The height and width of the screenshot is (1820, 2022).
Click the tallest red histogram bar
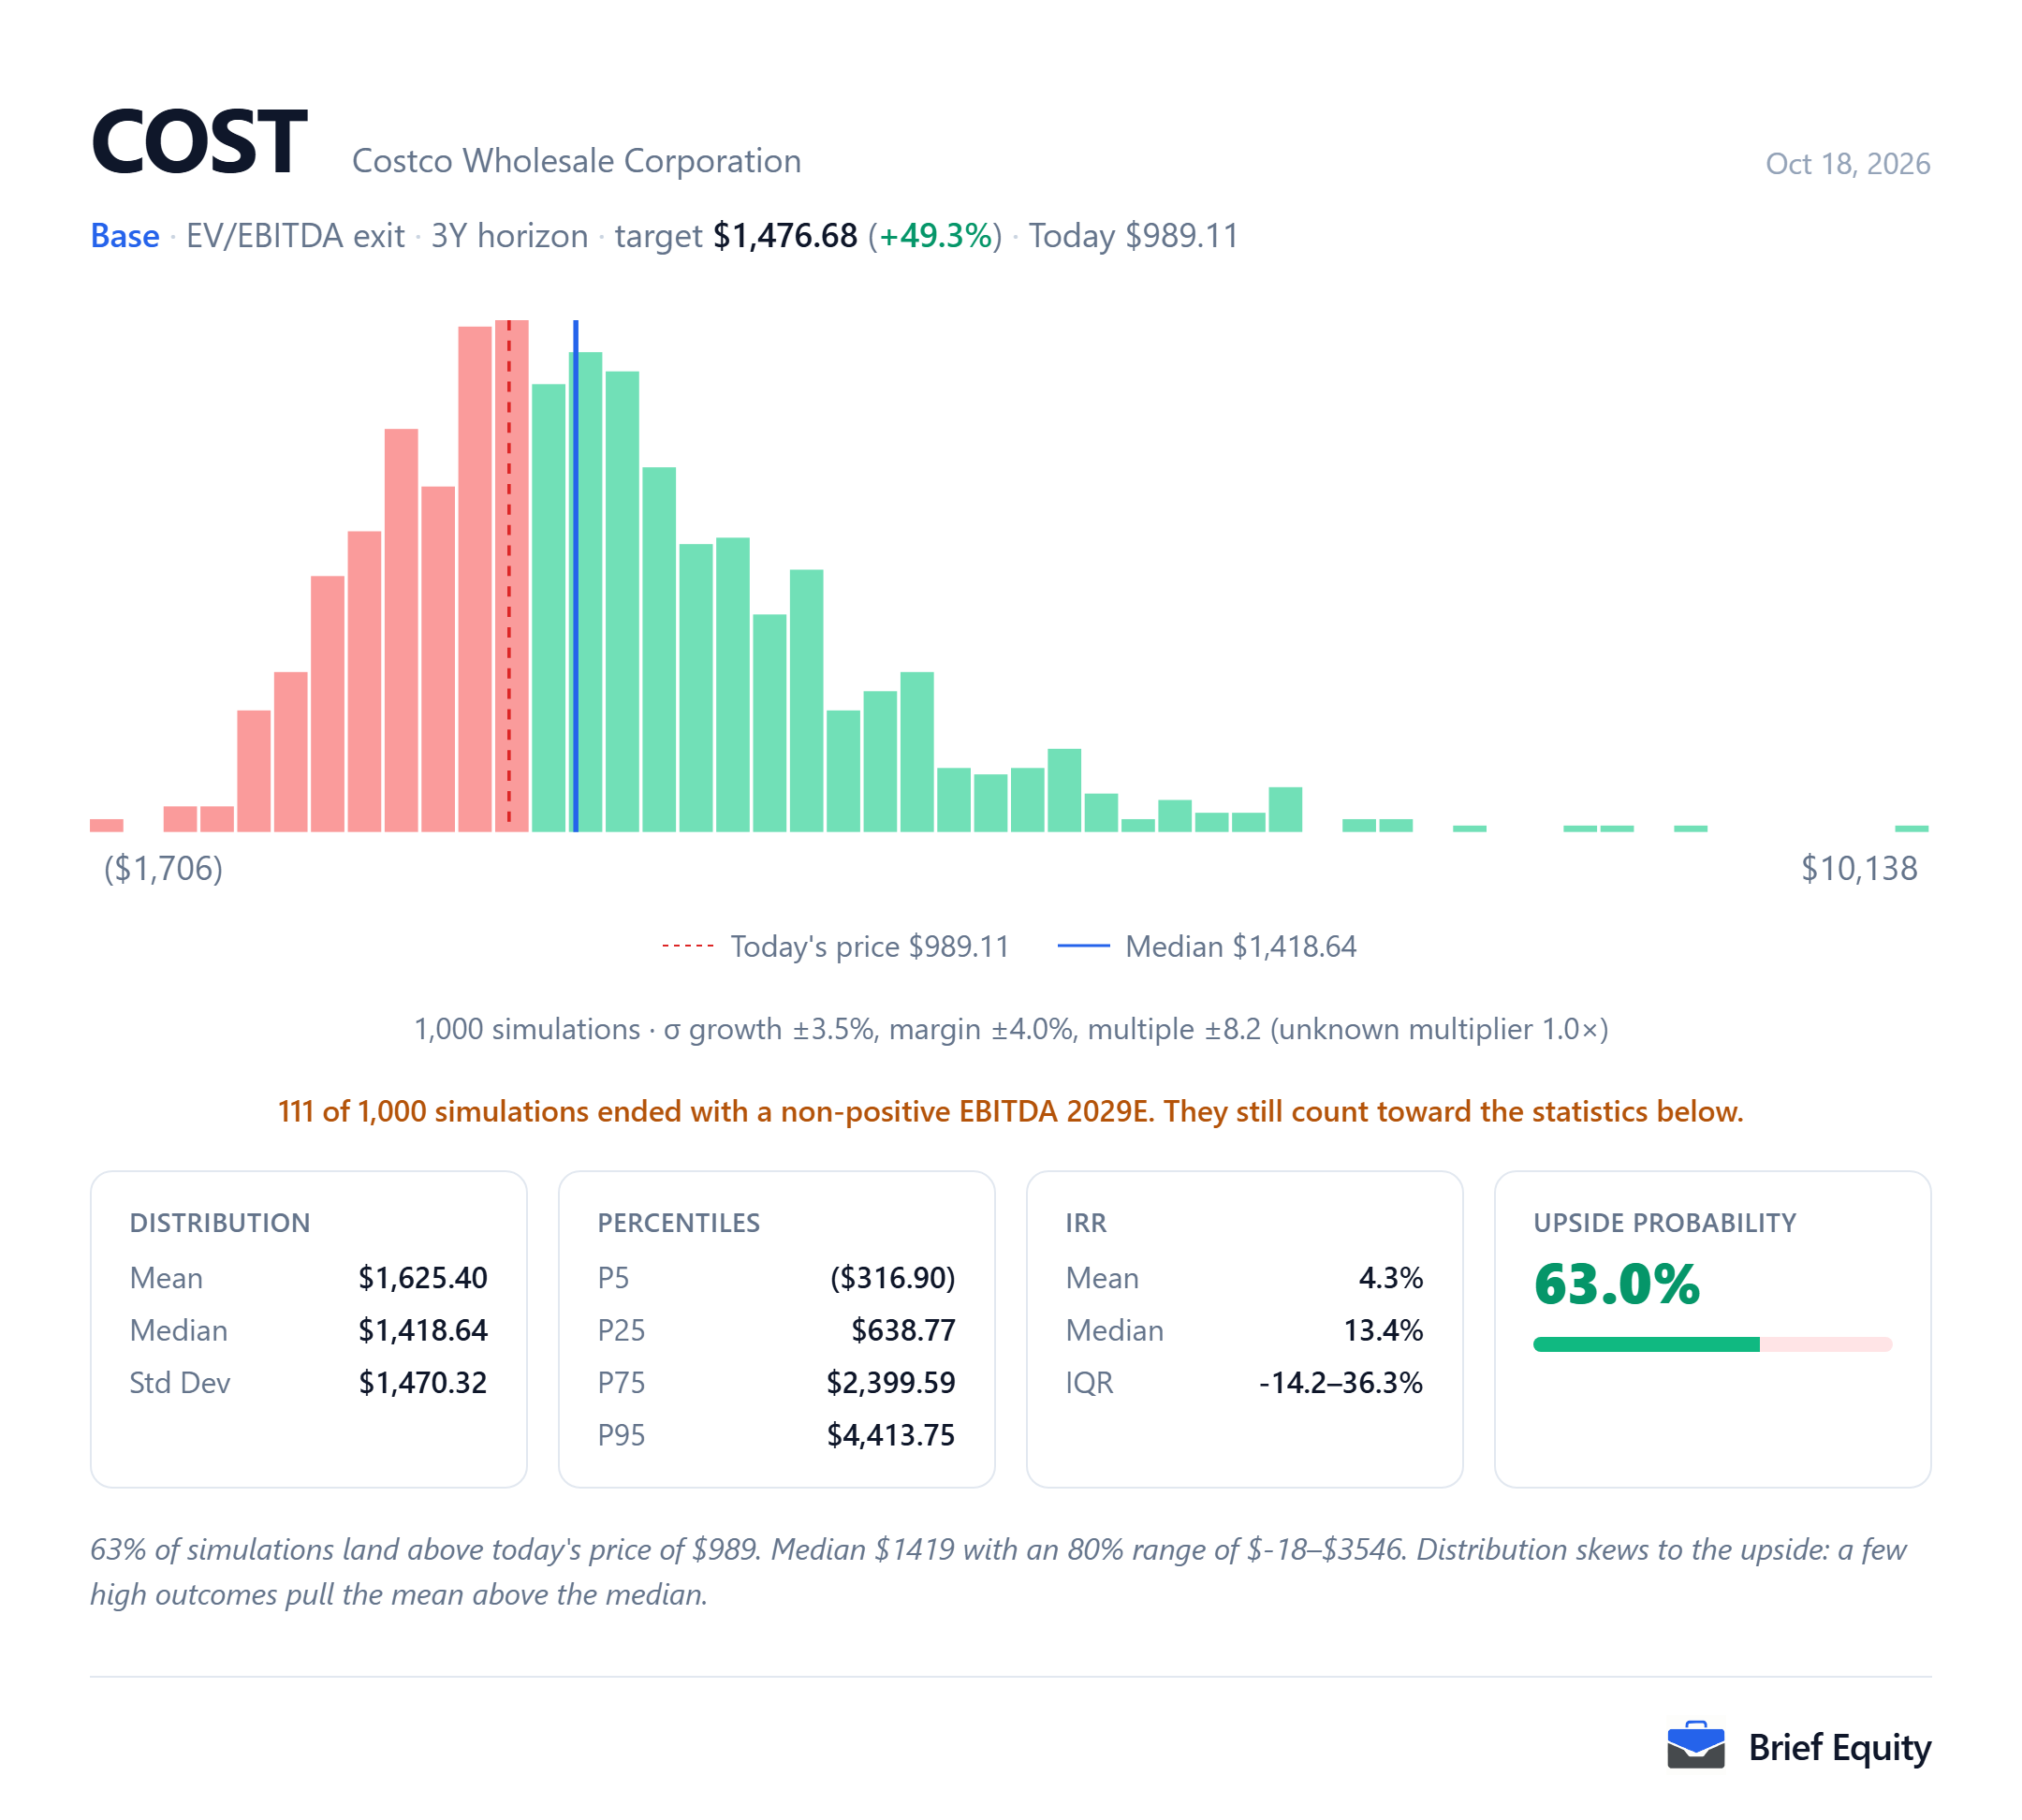click(512, 575)
